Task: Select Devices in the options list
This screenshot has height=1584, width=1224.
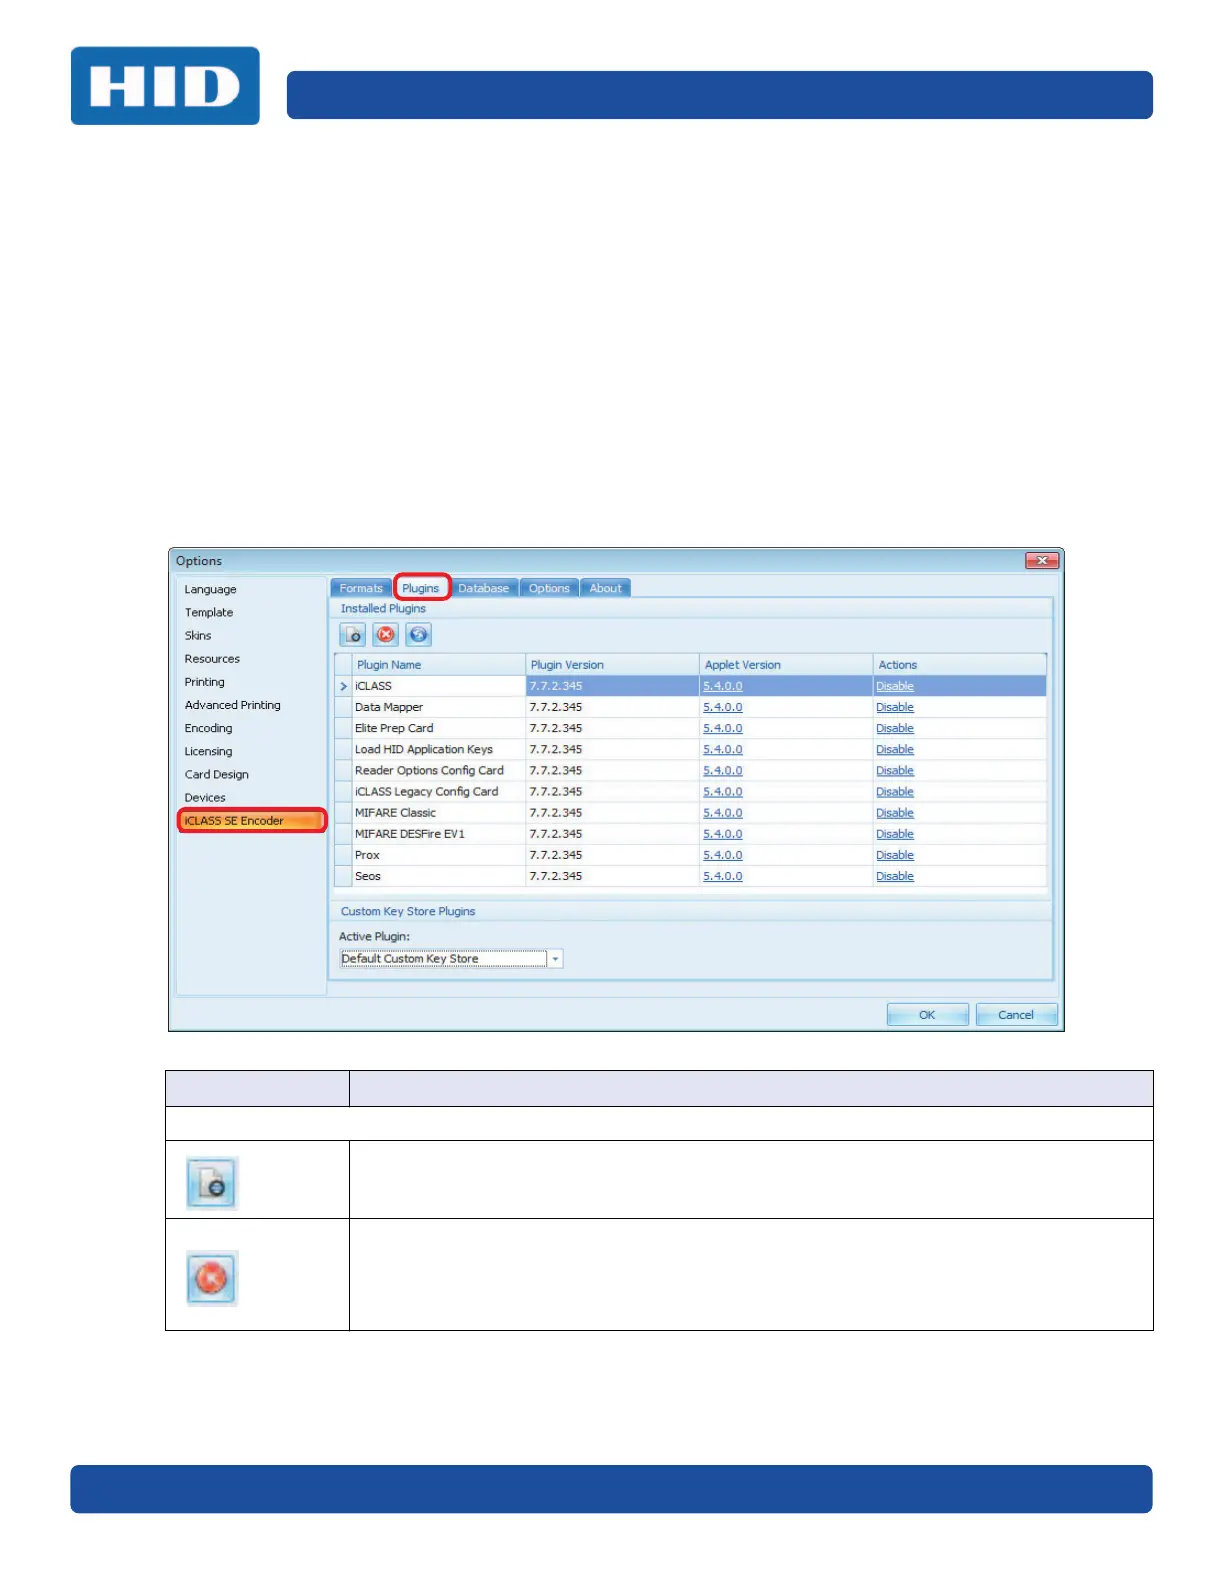Action: [x=205, y=798]
